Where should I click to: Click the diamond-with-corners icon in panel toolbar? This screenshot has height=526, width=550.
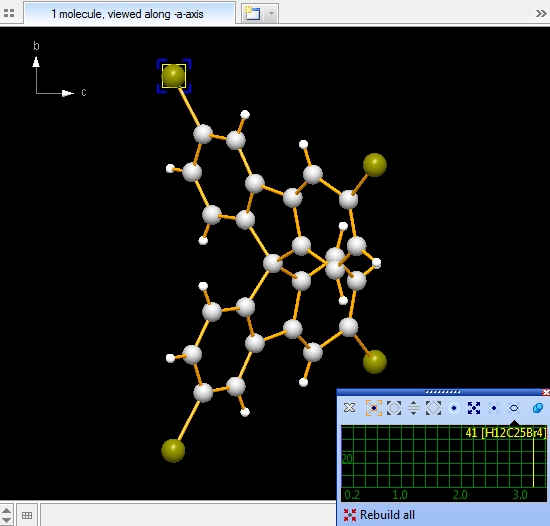coord(434,408)
